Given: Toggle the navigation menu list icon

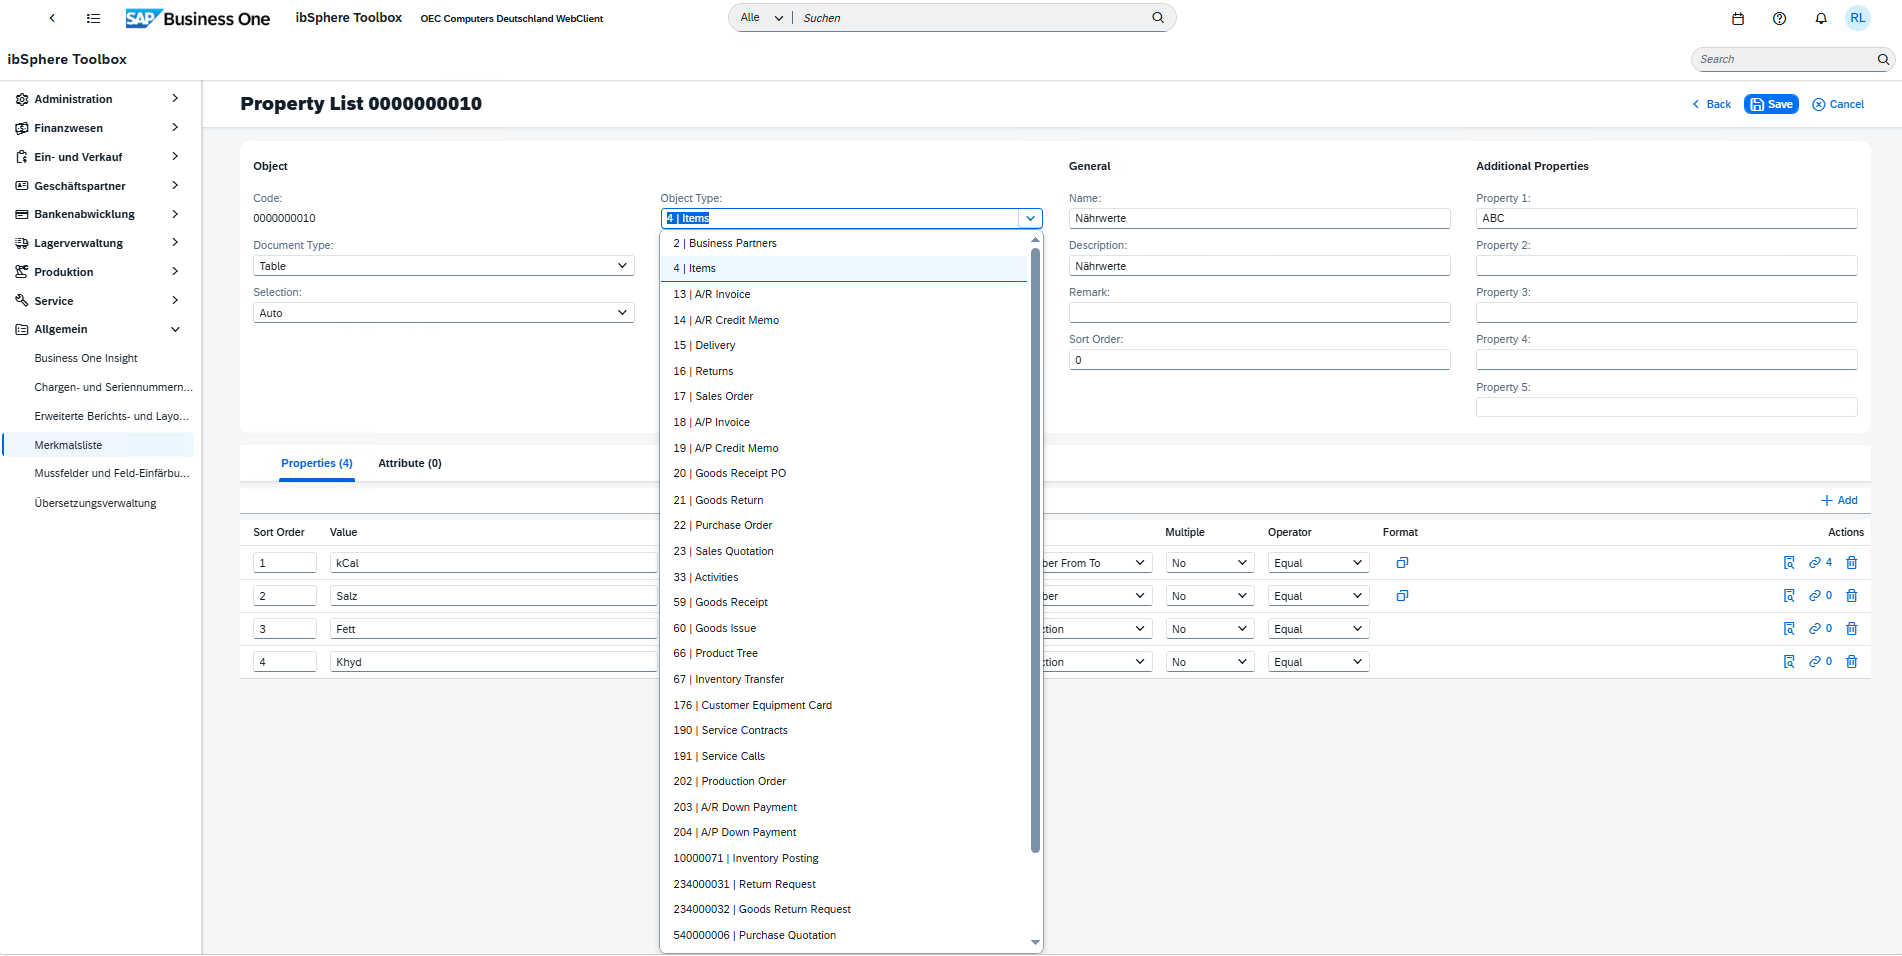Looking at the screenshot, I should pyautogui.click(x=93, y=18).
